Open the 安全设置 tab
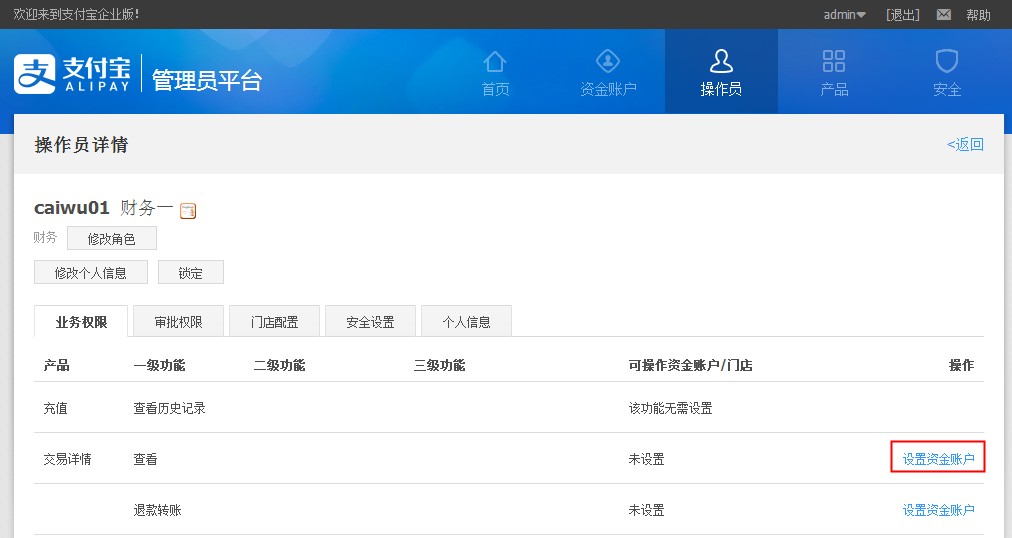 click(370, 322)
